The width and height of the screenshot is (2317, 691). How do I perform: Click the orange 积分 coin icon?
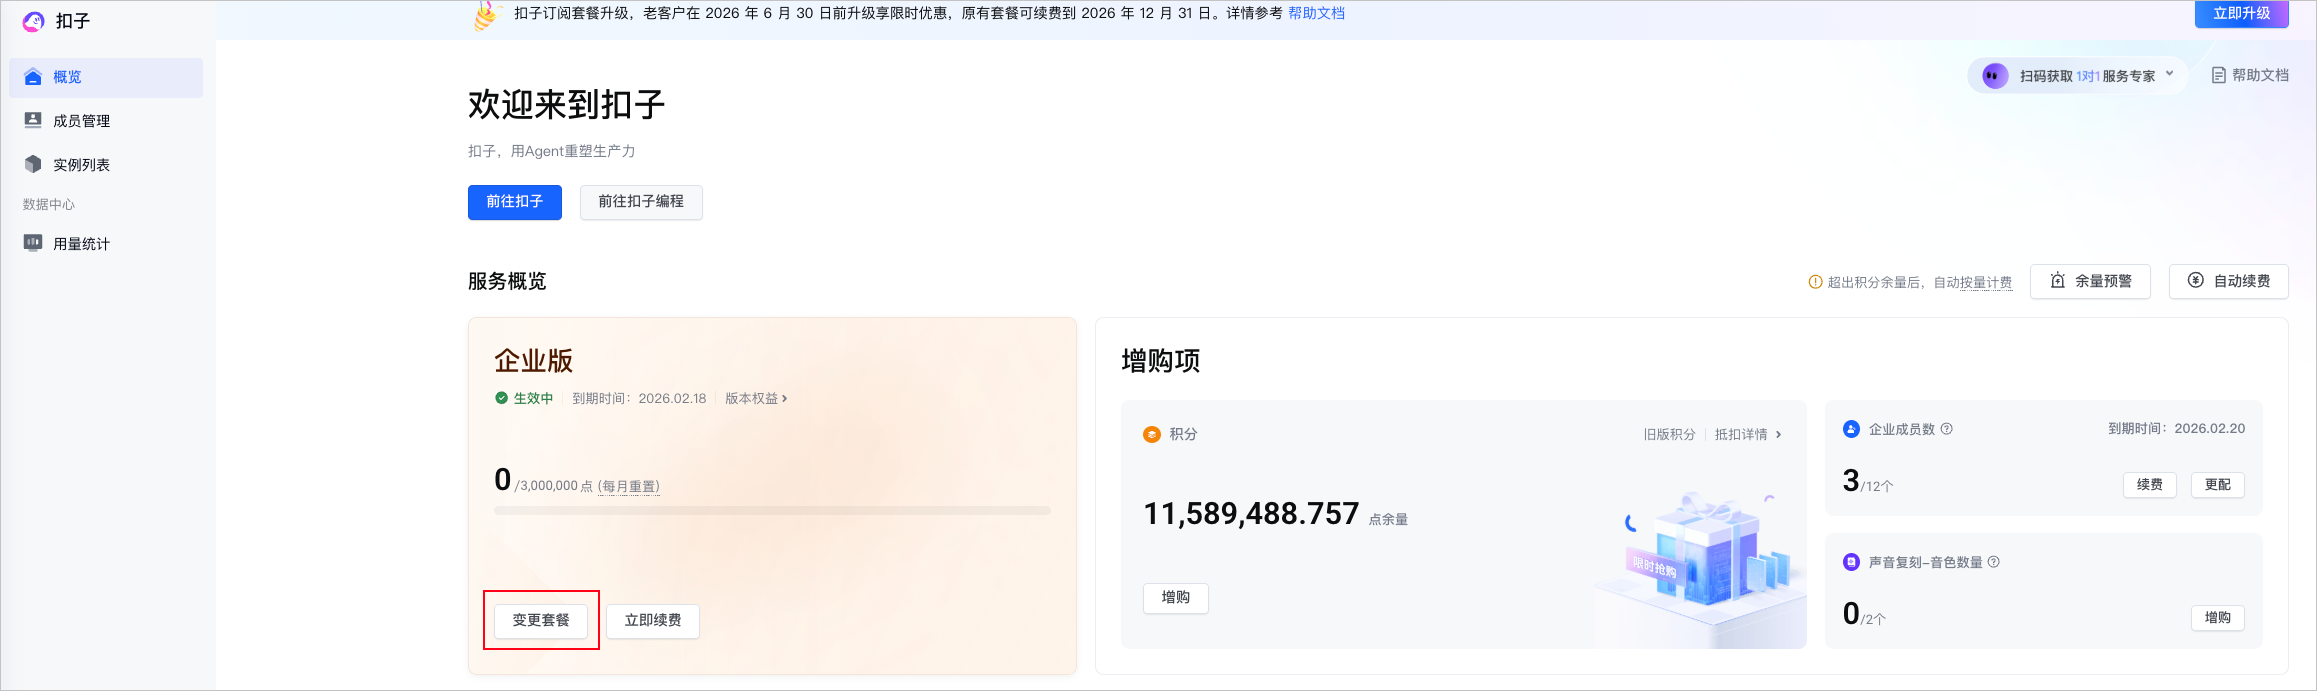1152,434
